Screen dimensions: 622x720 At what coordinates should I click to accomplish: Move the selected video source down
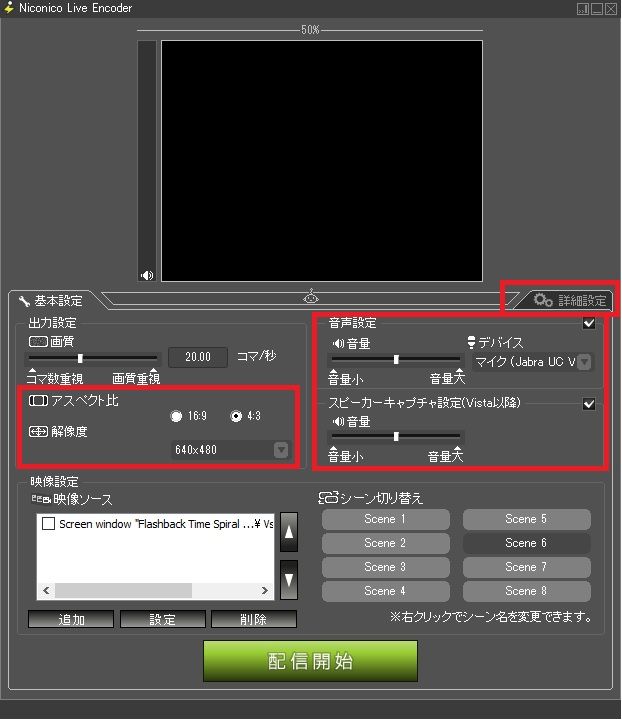(289, 579)
